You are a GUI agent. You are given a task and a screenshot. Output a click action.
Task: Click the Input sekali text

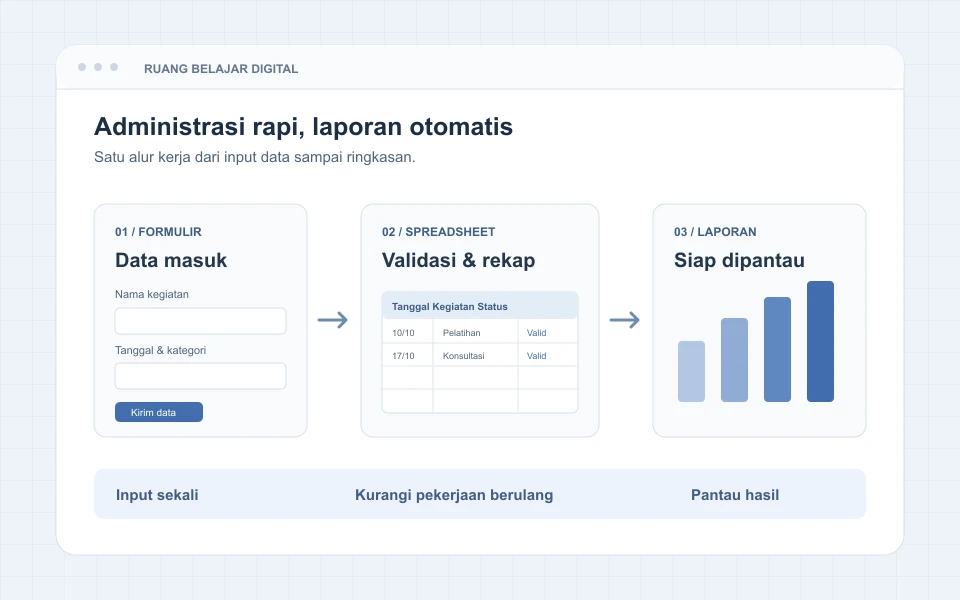(x=157, y=495)
